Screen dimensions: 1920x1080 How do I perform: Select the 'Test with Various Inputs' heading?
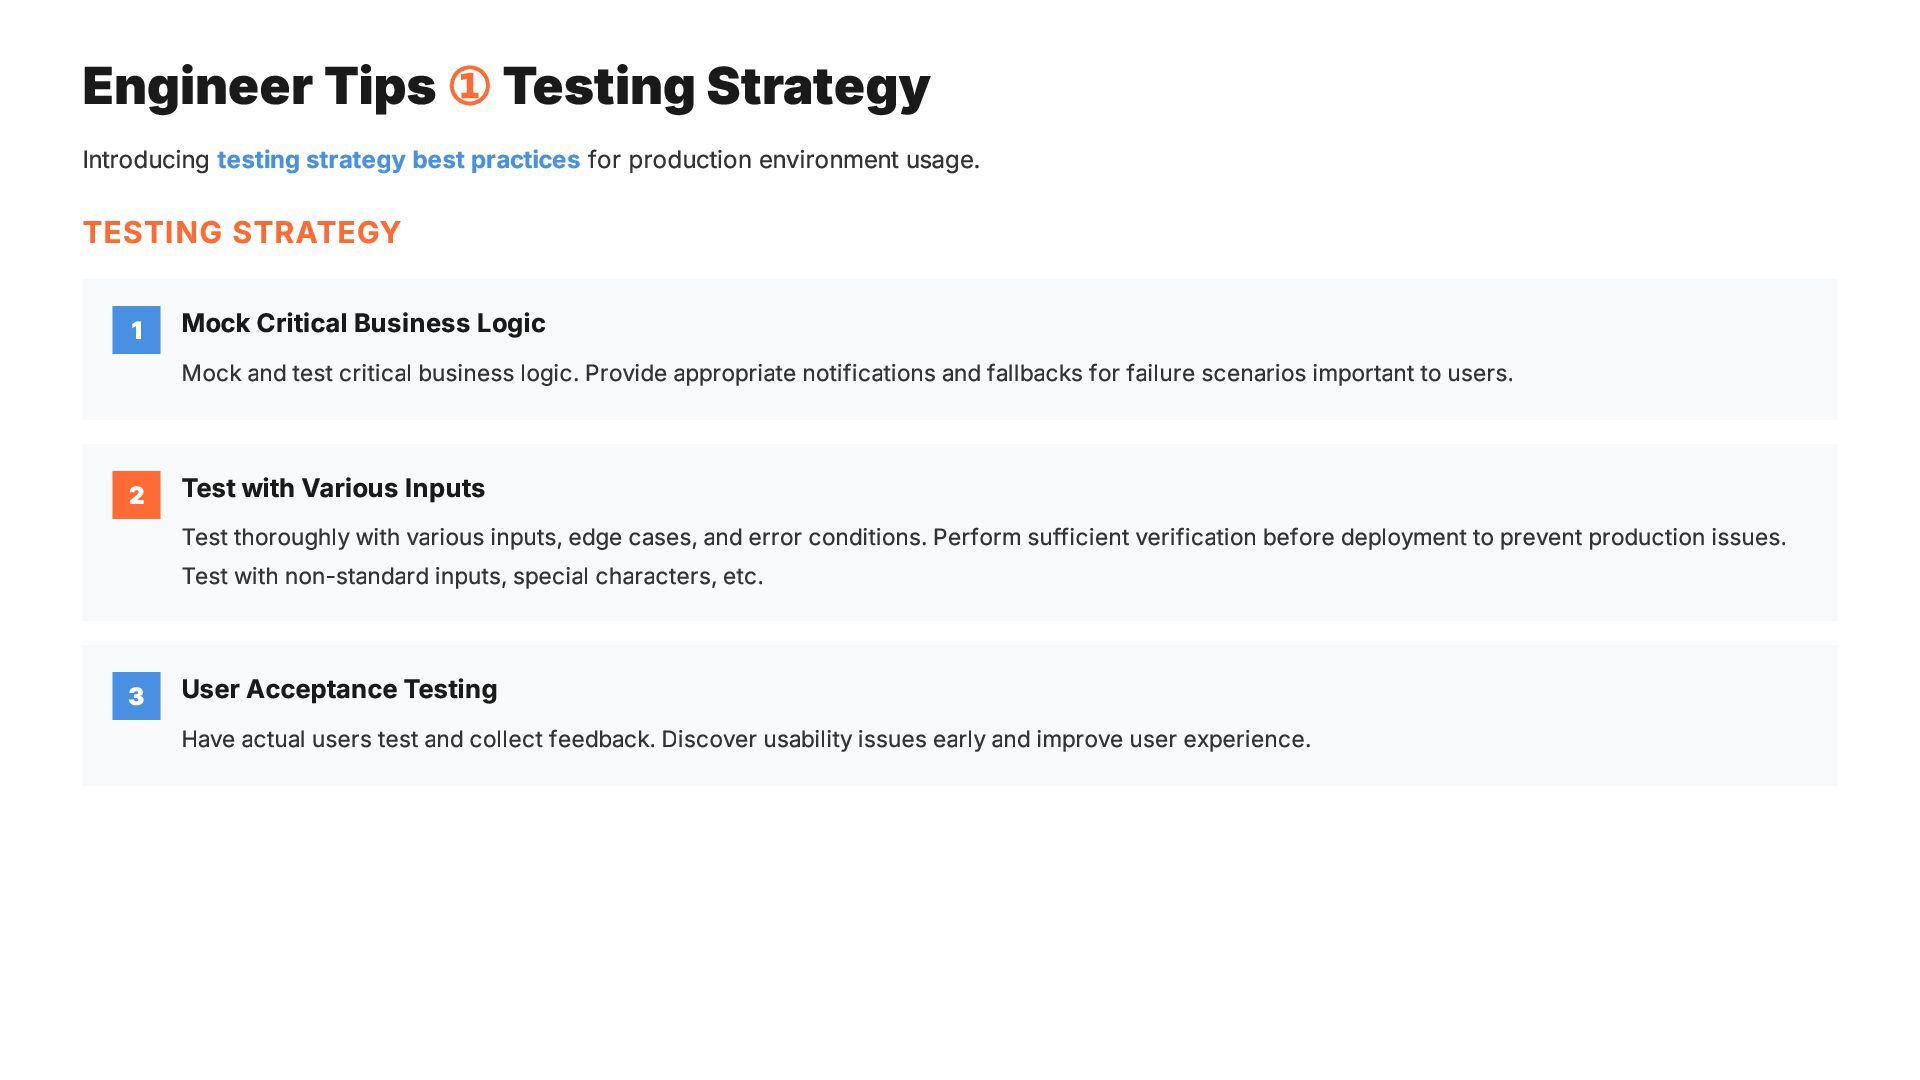coord(333,488)
